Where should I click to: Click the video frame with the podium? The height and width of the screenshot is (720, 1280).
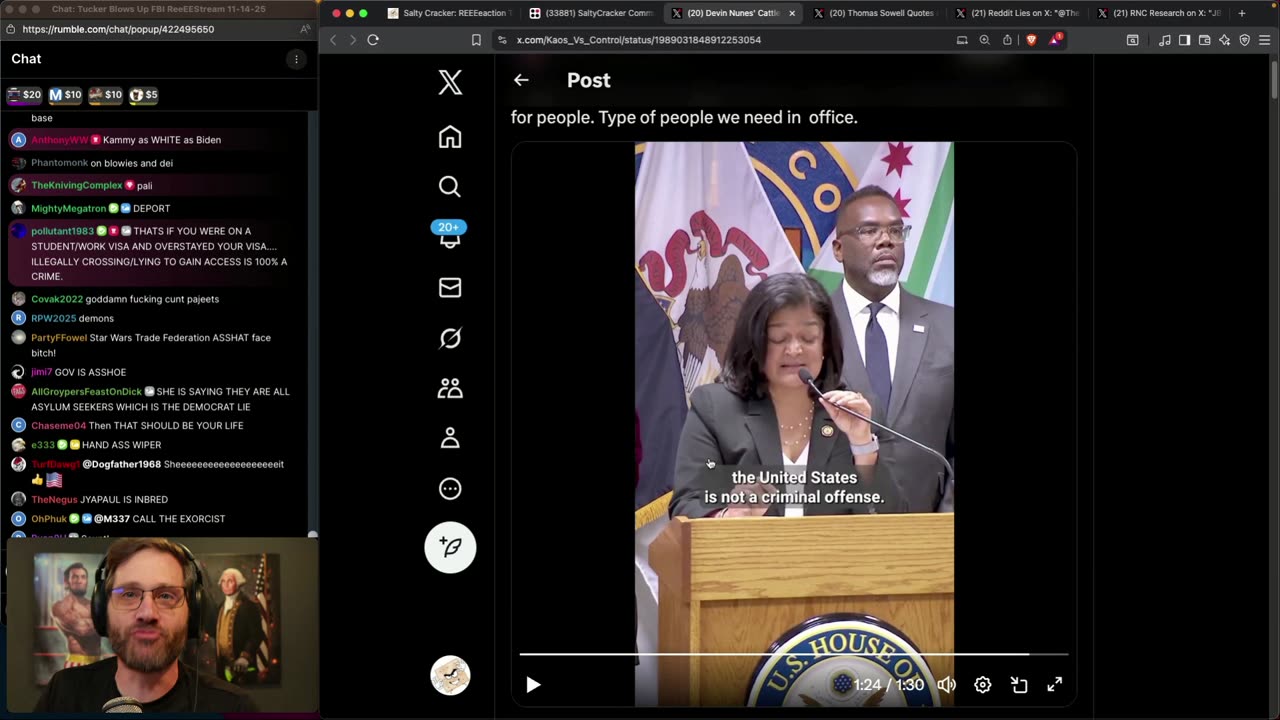pyautogui.click(x=794, y=424)
